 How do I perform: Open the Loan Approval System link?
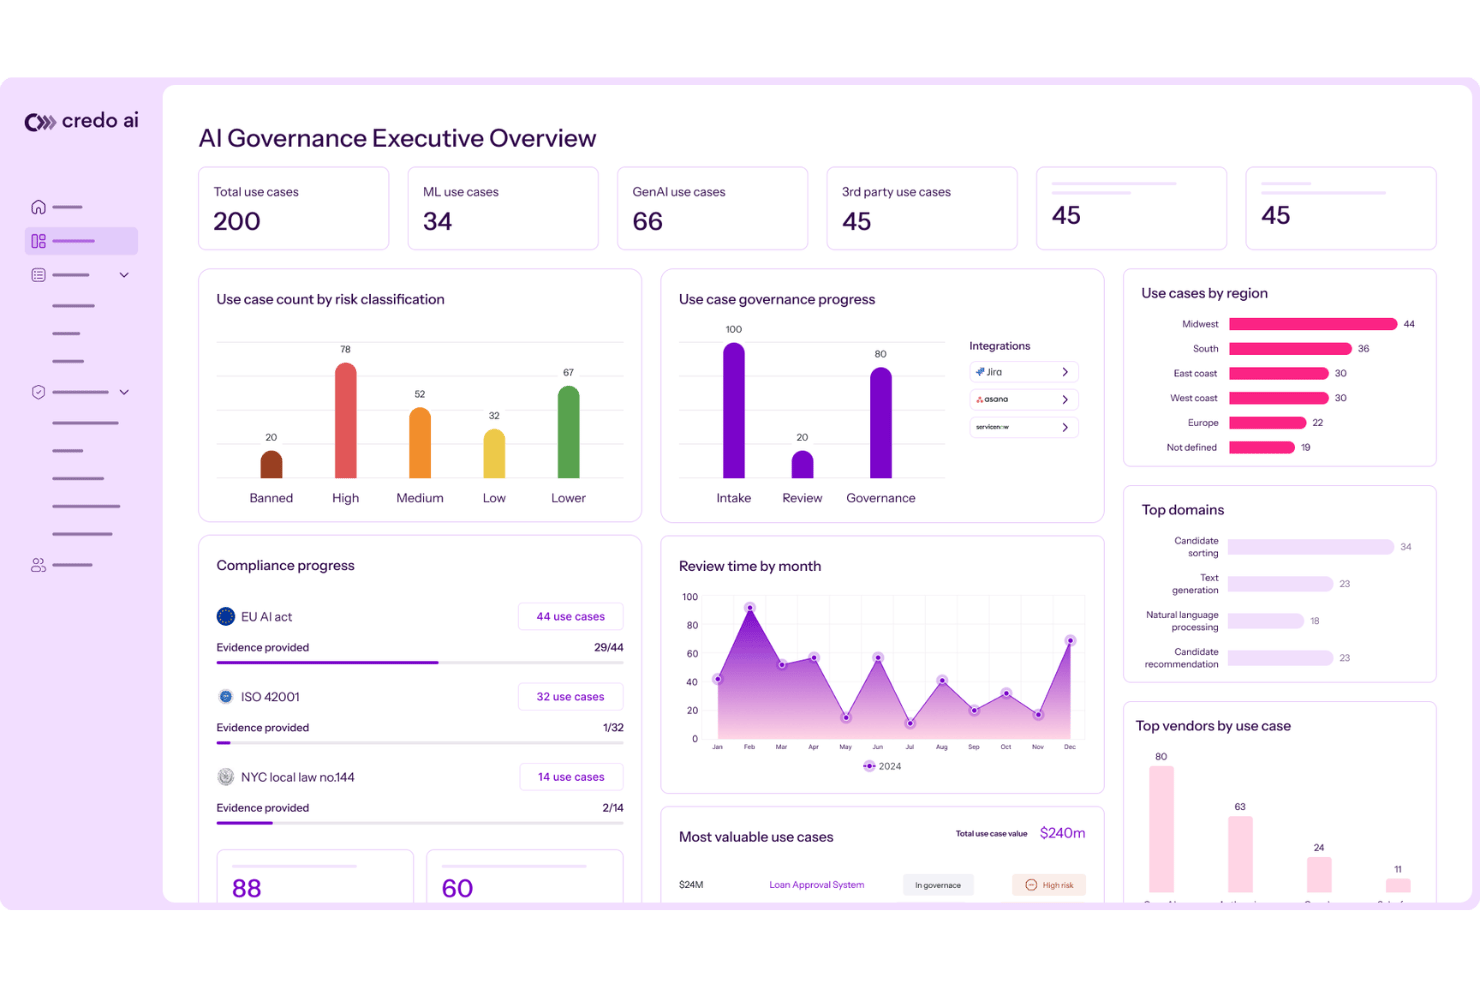(x=816, y=885)
